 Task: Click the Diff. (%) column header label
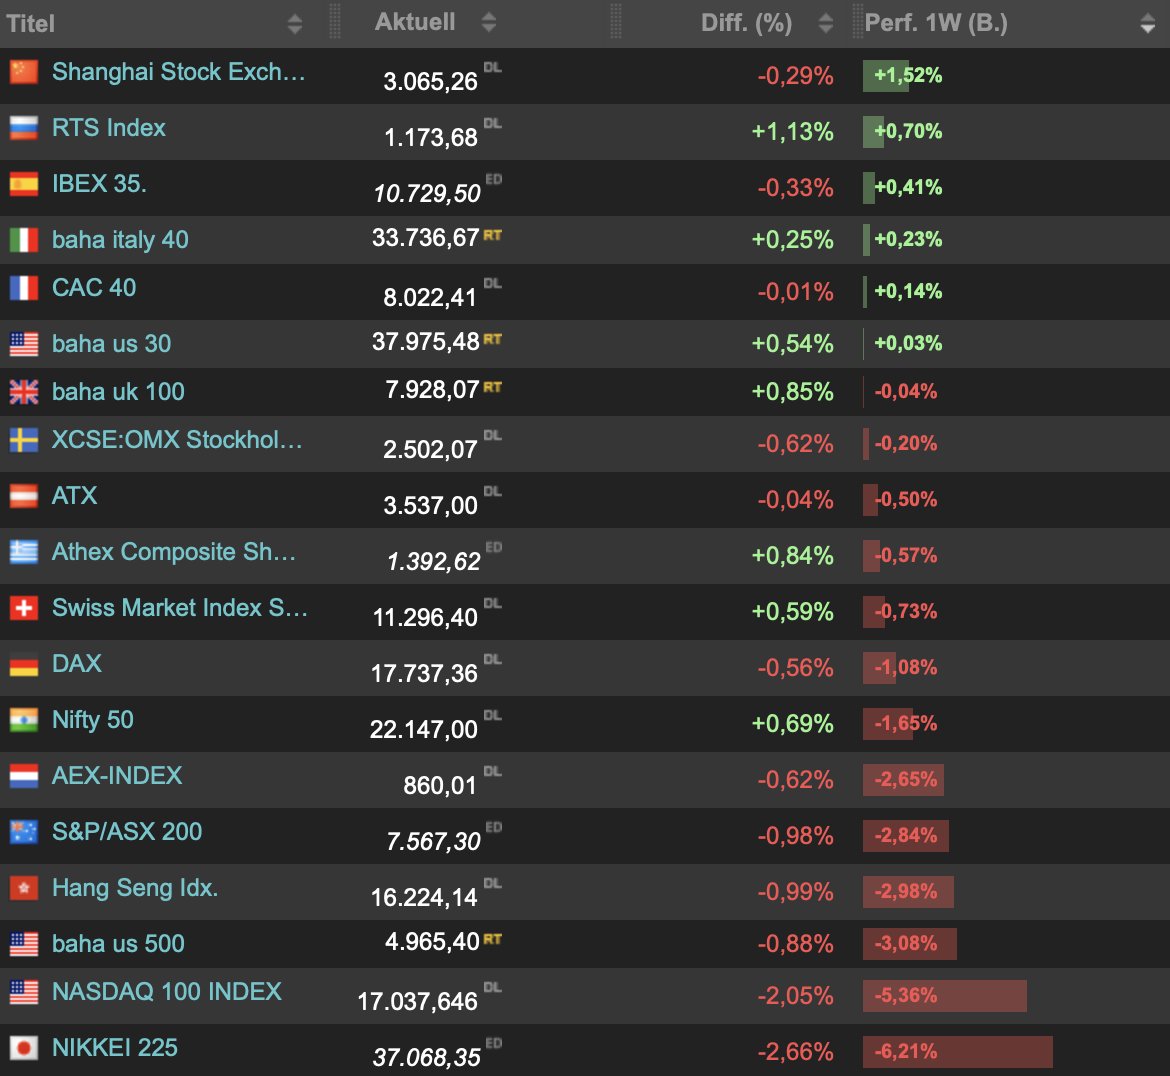click(x=746, y=23)
